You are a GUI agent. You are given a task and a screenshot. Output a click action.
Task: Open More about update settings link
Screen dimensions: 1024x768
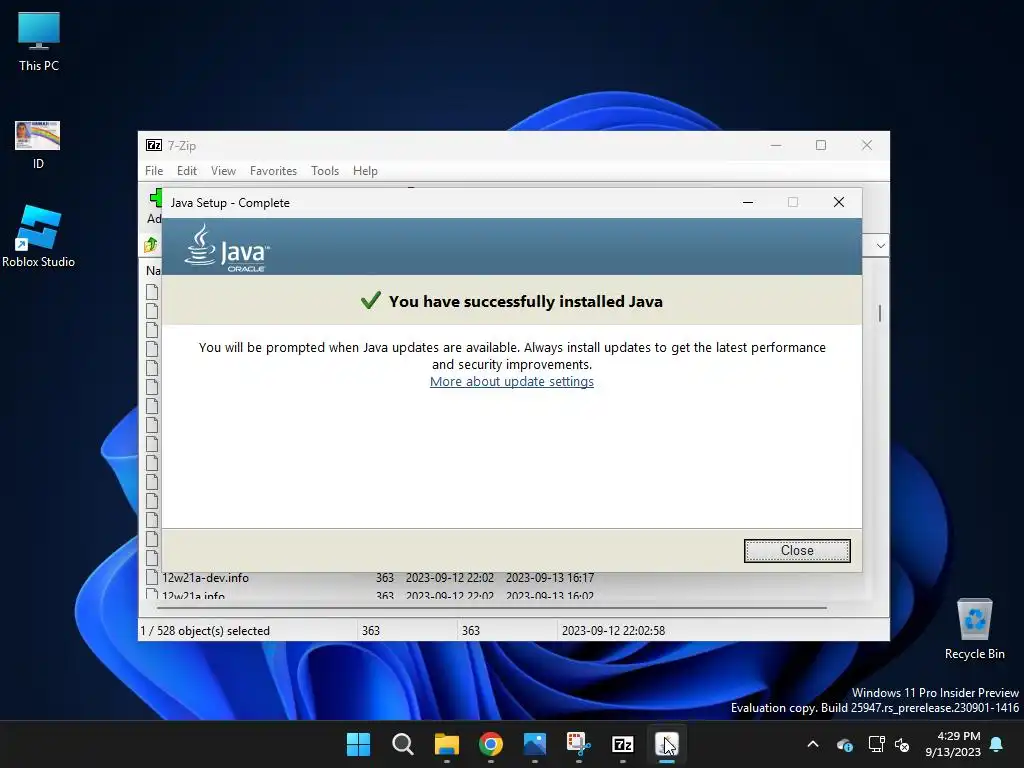pyautogui.click(x=511, y=381)
